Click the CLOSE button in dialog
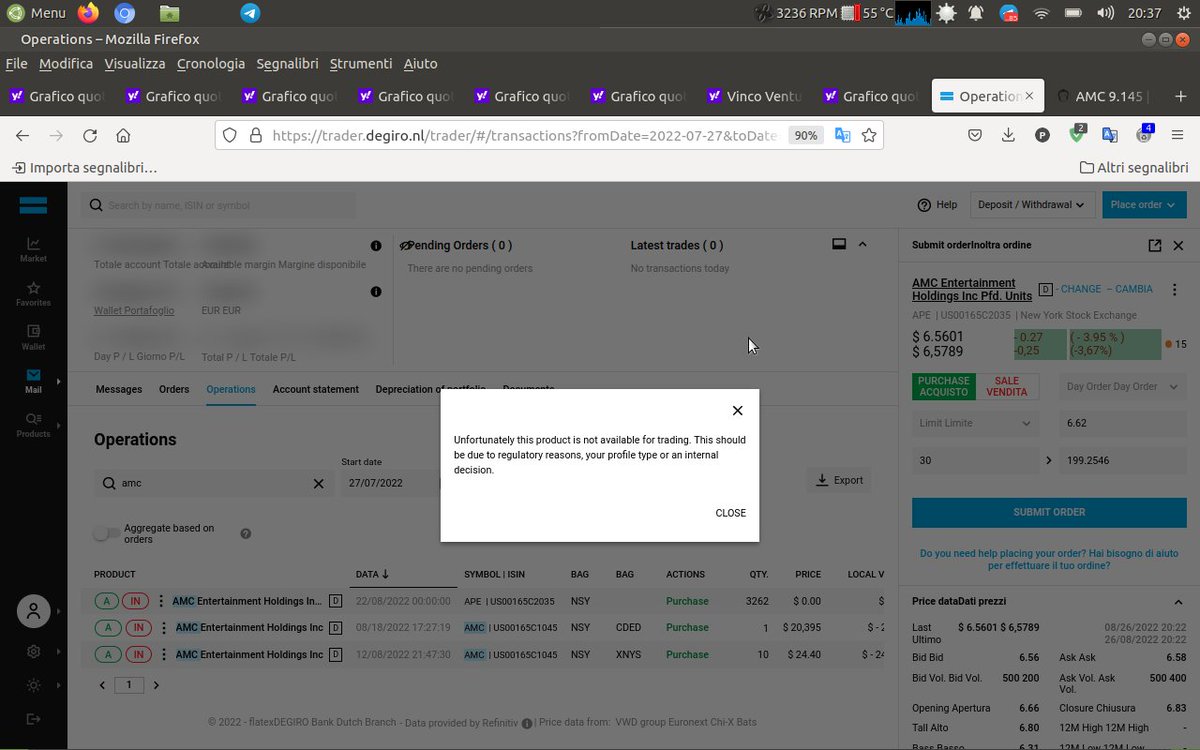This screenshot has height=750, width=1200. (730, 513)
